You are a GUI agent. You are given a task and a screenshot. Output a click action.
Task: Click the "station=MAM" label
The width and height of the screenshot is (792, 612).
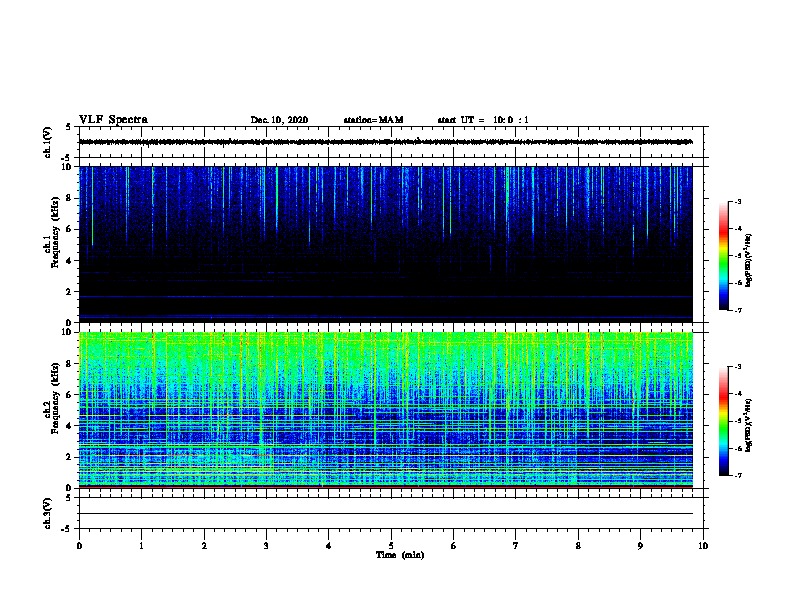point(373,120)
